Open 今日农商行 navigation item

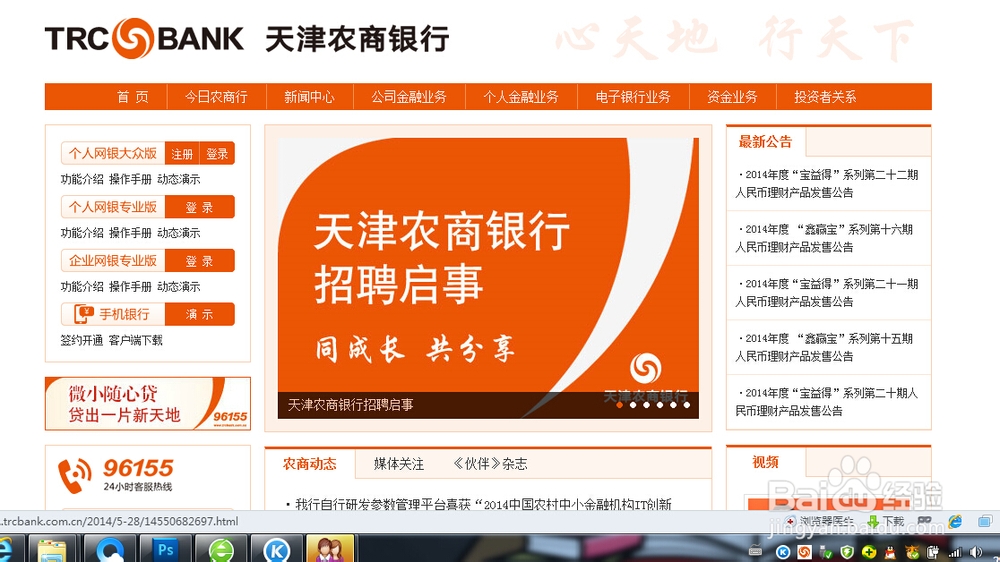point(216,97)
